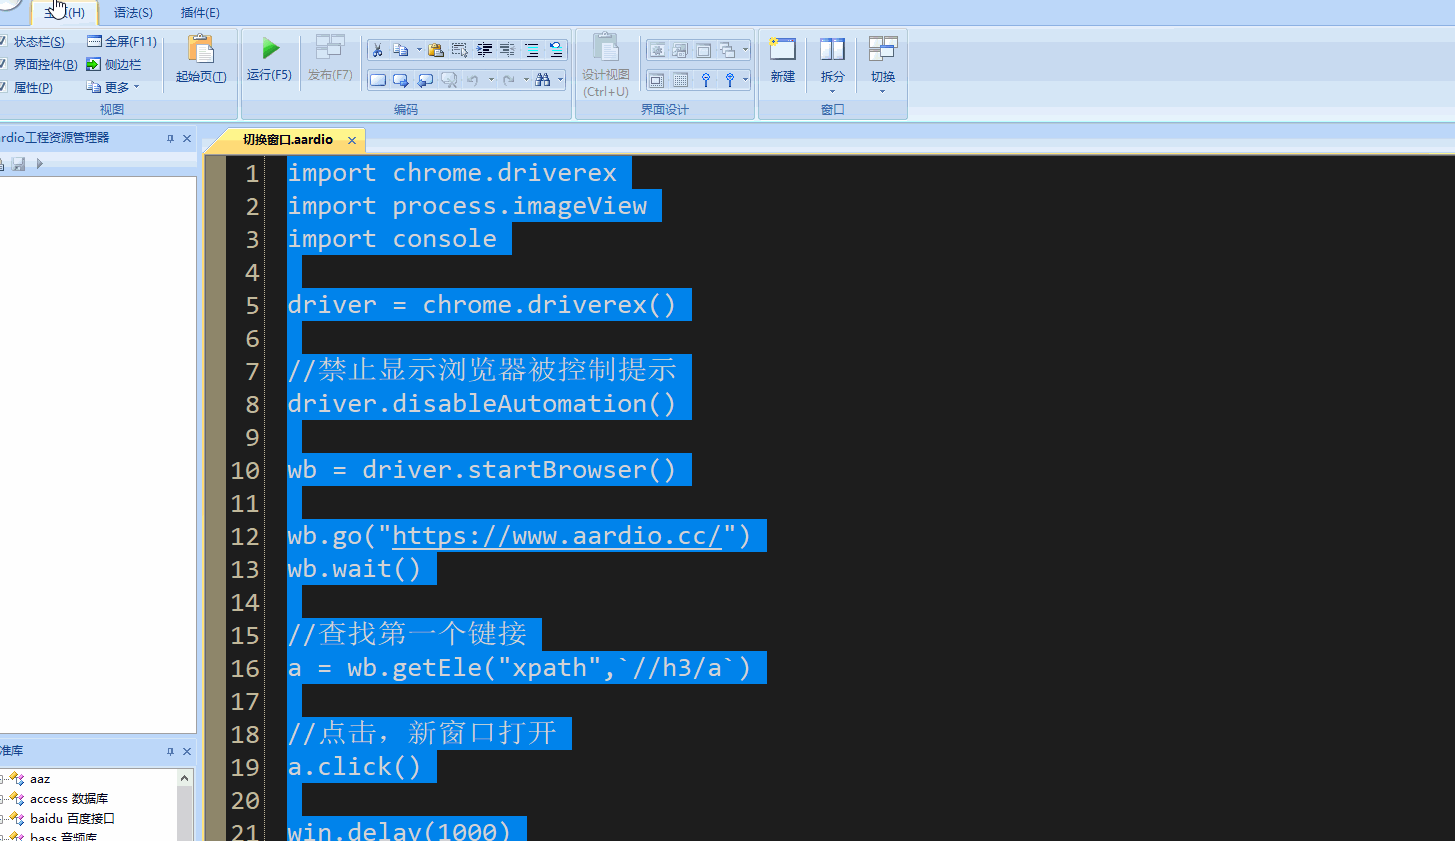Select the 主页(H) ribbon tab
The height and width of the screenshot is (841, 1455).
click(64, 13)
